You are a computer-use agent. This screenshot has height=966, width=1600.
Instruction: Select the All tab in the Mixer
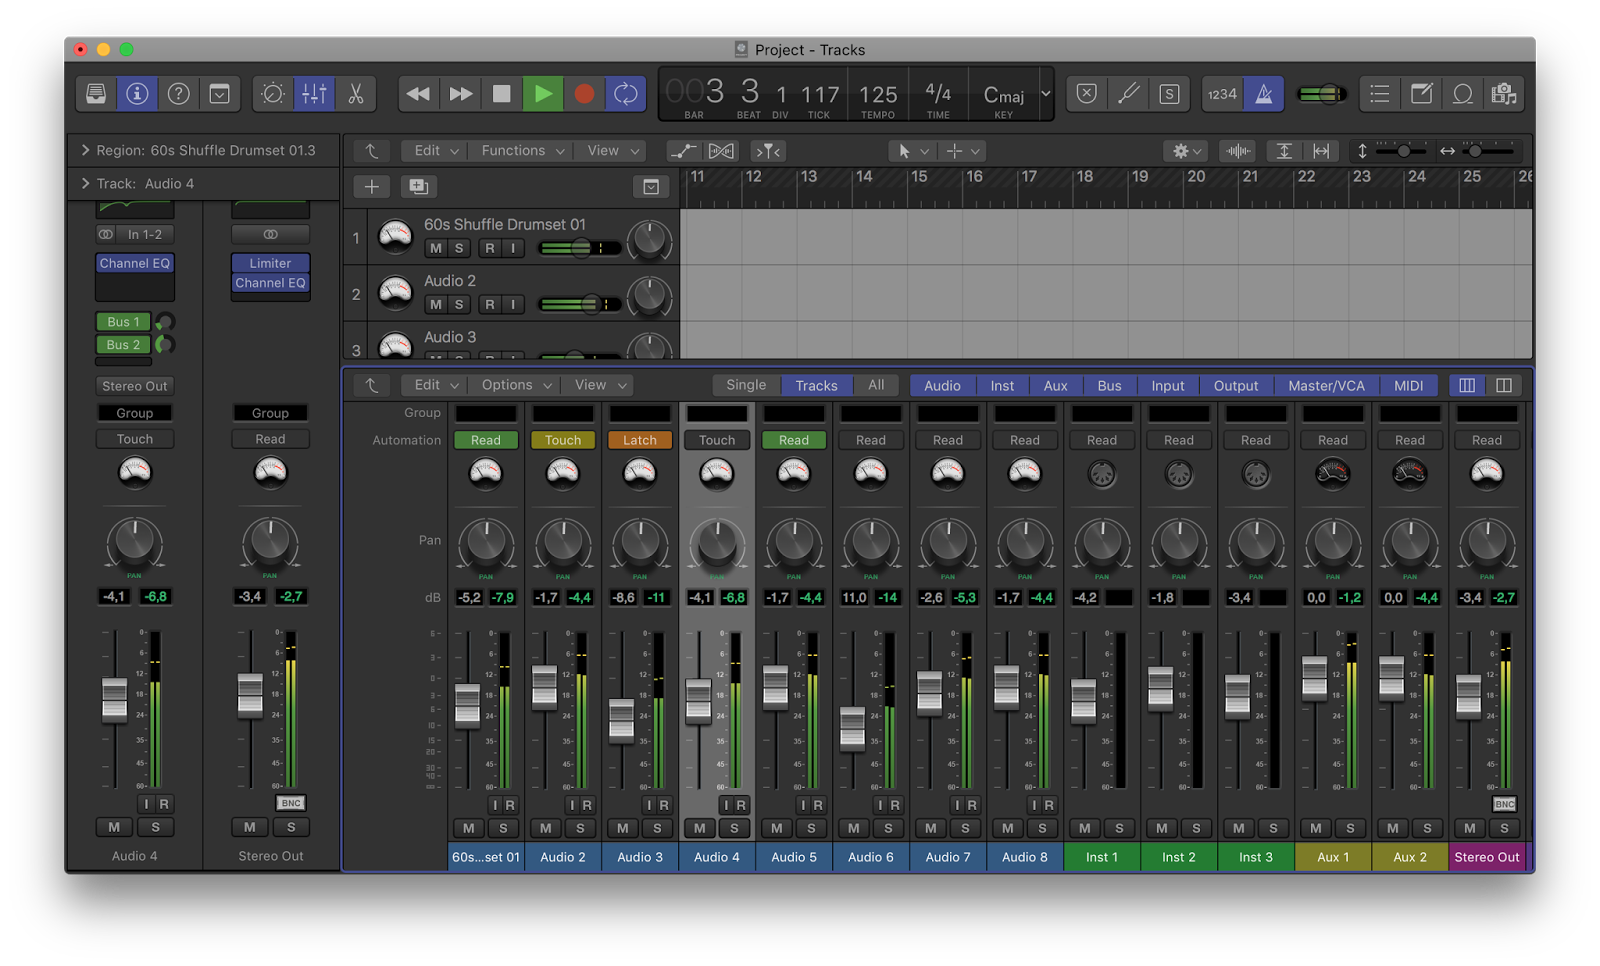[875, 384]
